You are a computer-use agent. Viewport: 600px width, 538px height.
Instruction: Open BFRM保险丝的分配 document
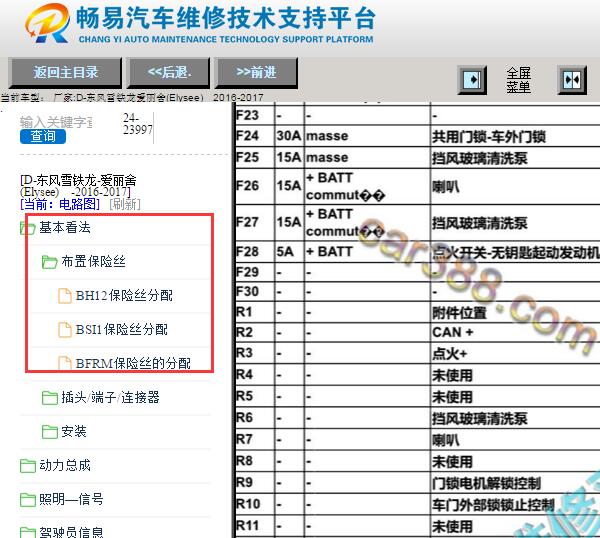pyautogui.click(x=133, y=364)
